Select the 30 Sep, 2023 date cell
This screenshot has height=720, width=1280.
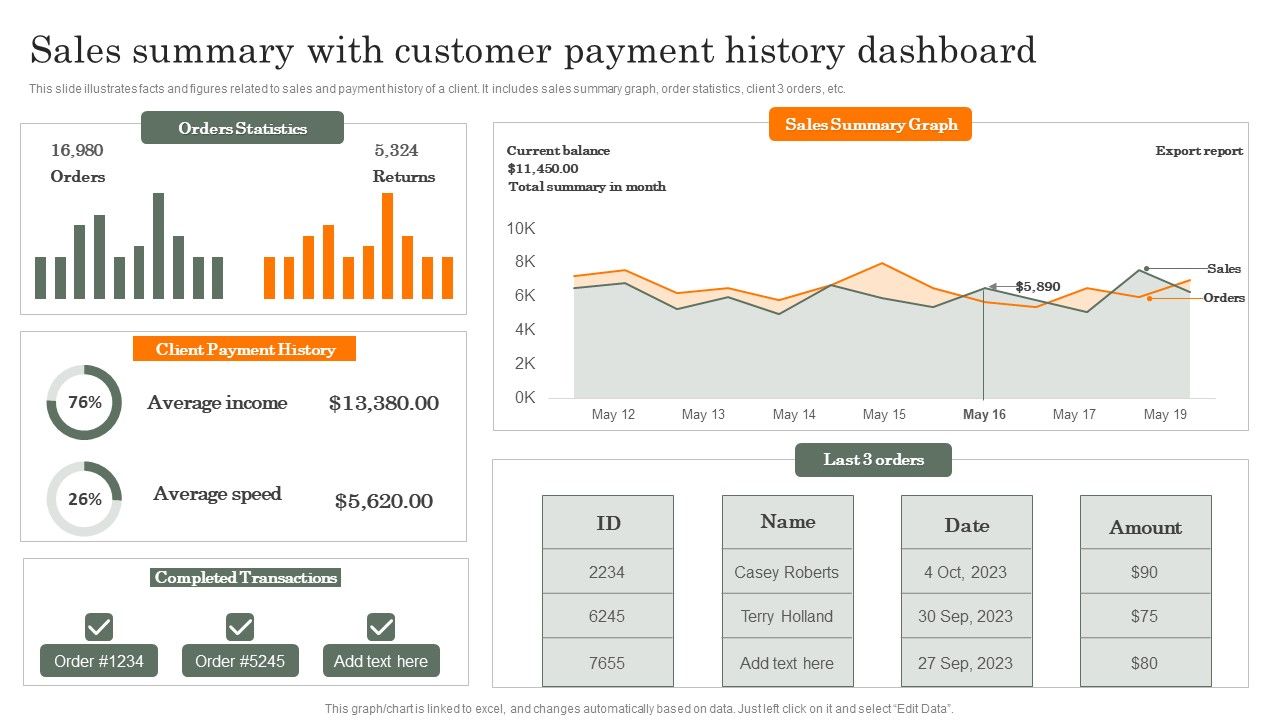click(967, 616)
